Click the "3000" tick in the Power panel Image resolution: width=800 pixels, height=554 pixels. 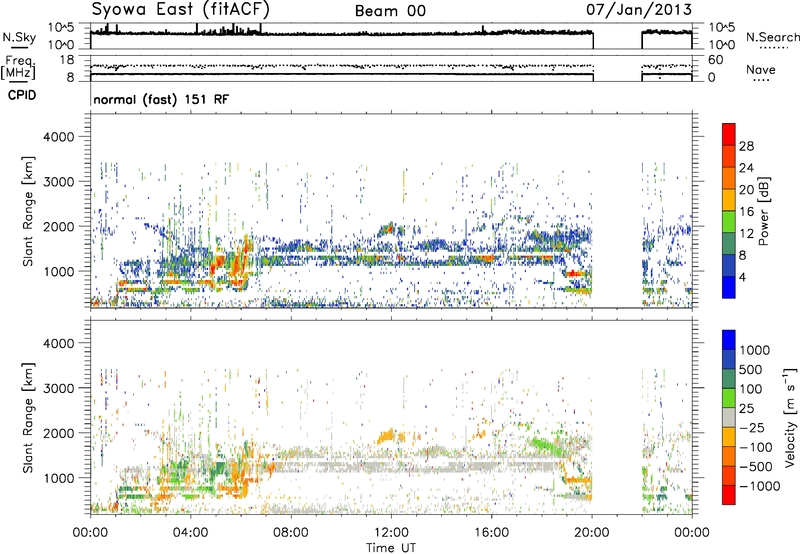click(58, 182)
